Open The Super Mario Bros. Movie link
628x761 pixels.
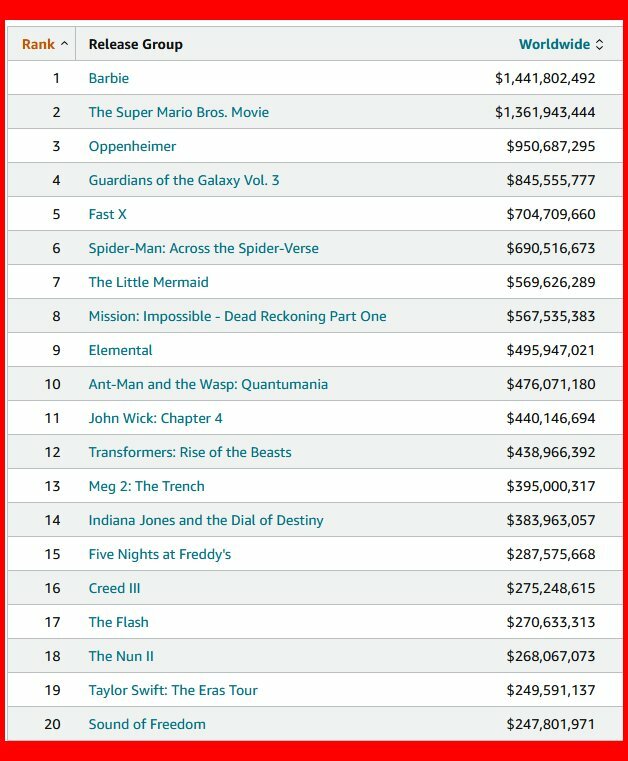point(178,112)
